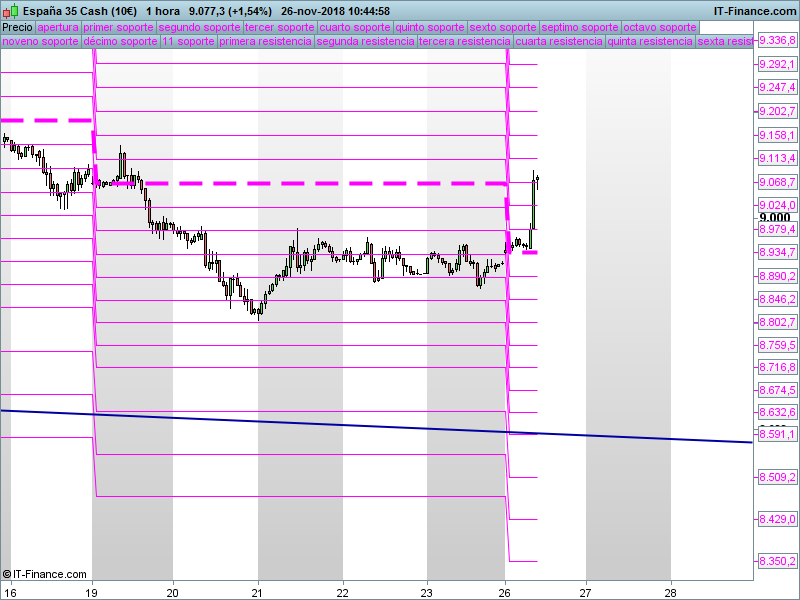
Task: Click the segunda resistencia label
Action: (x=365, y=41)
